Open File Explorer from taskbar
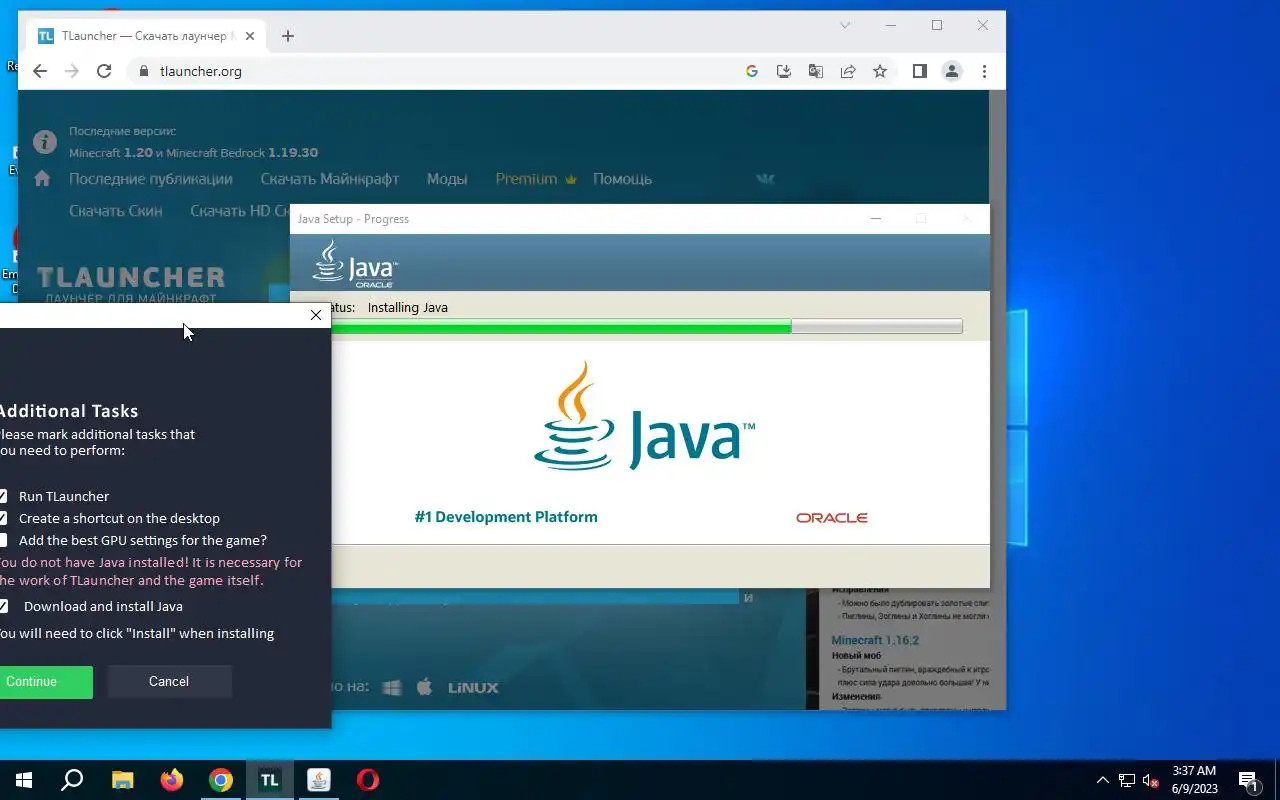The width and height of the screenshot is (1280, 800). coord(122,780)
